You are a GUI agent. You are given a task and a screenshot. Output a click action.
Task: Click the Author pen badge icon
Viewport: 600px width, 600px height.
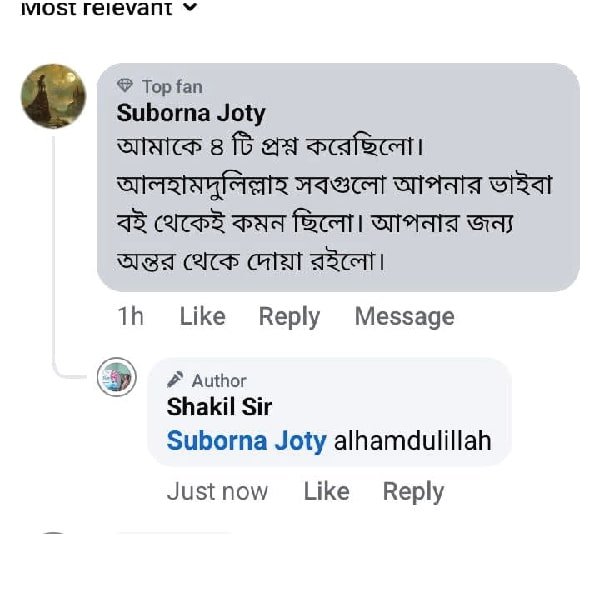coord(175,380)
